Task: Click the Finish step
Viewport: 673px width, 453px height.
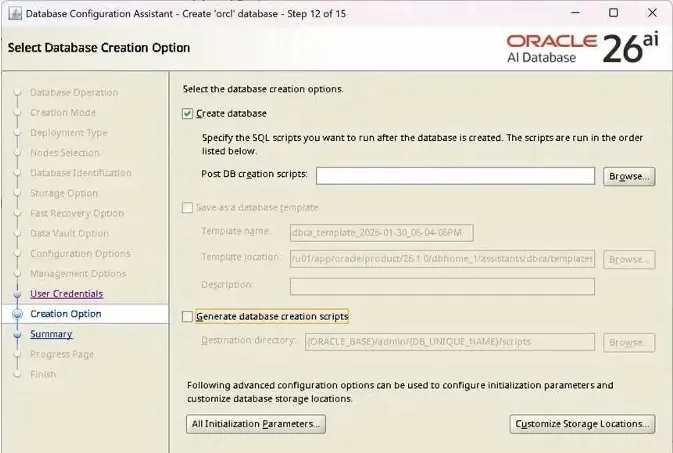Action: point(43,374)
